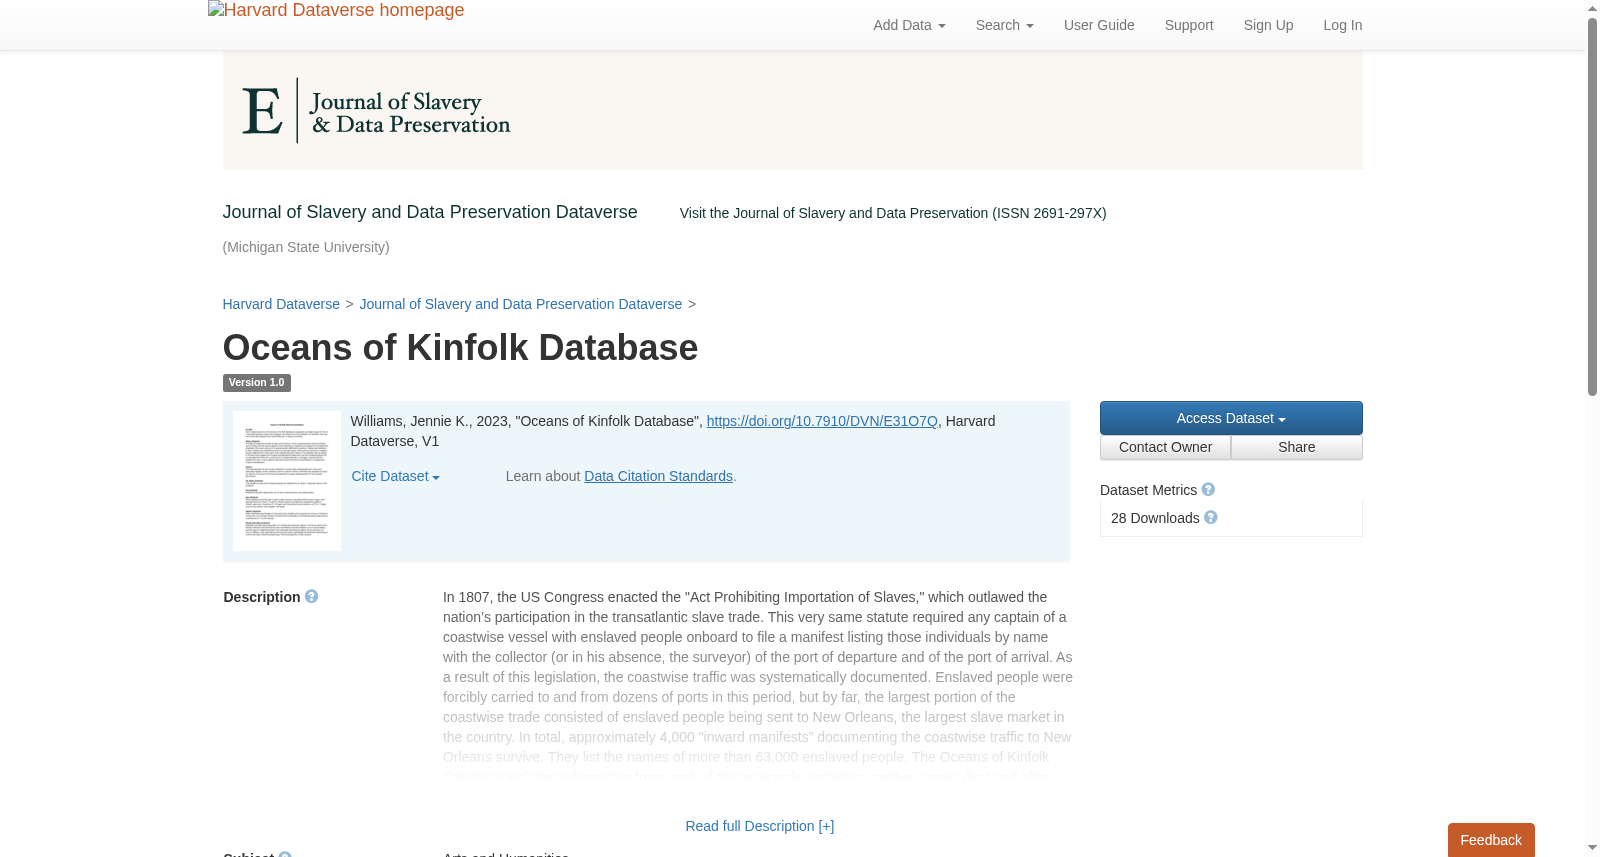Viewport: 1600px width, 857px height.
Task: Open the Harvard Dataverse homepage logo
Action: point(336,11)
